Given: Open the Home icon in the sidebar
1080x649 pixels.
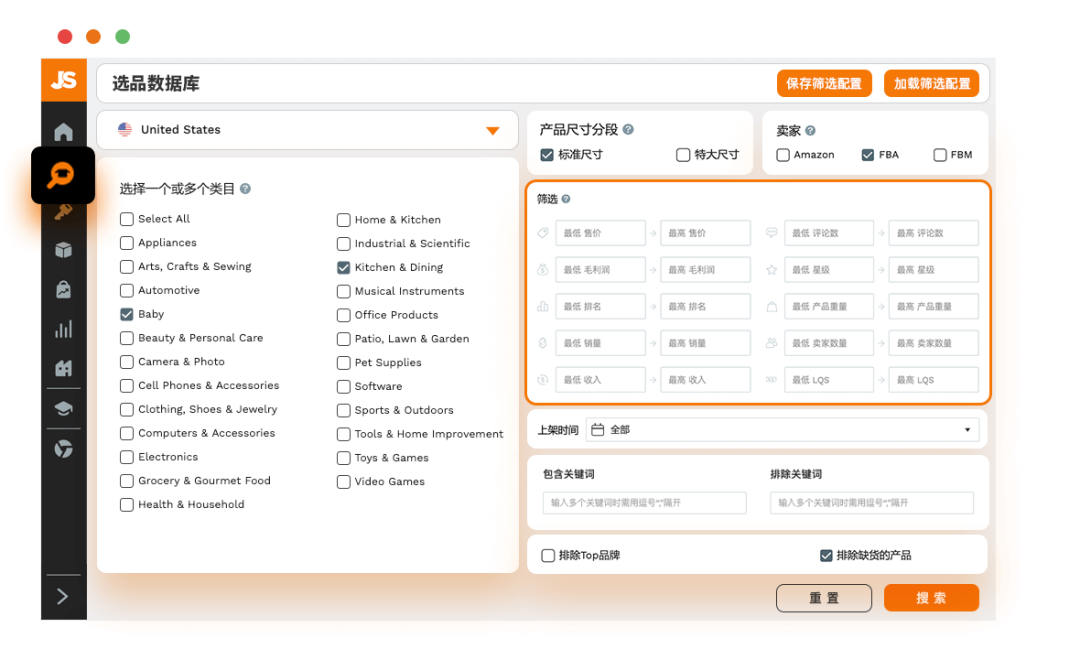Looking at the screenshot, I should pyautogui.click(x=63, y=130).
